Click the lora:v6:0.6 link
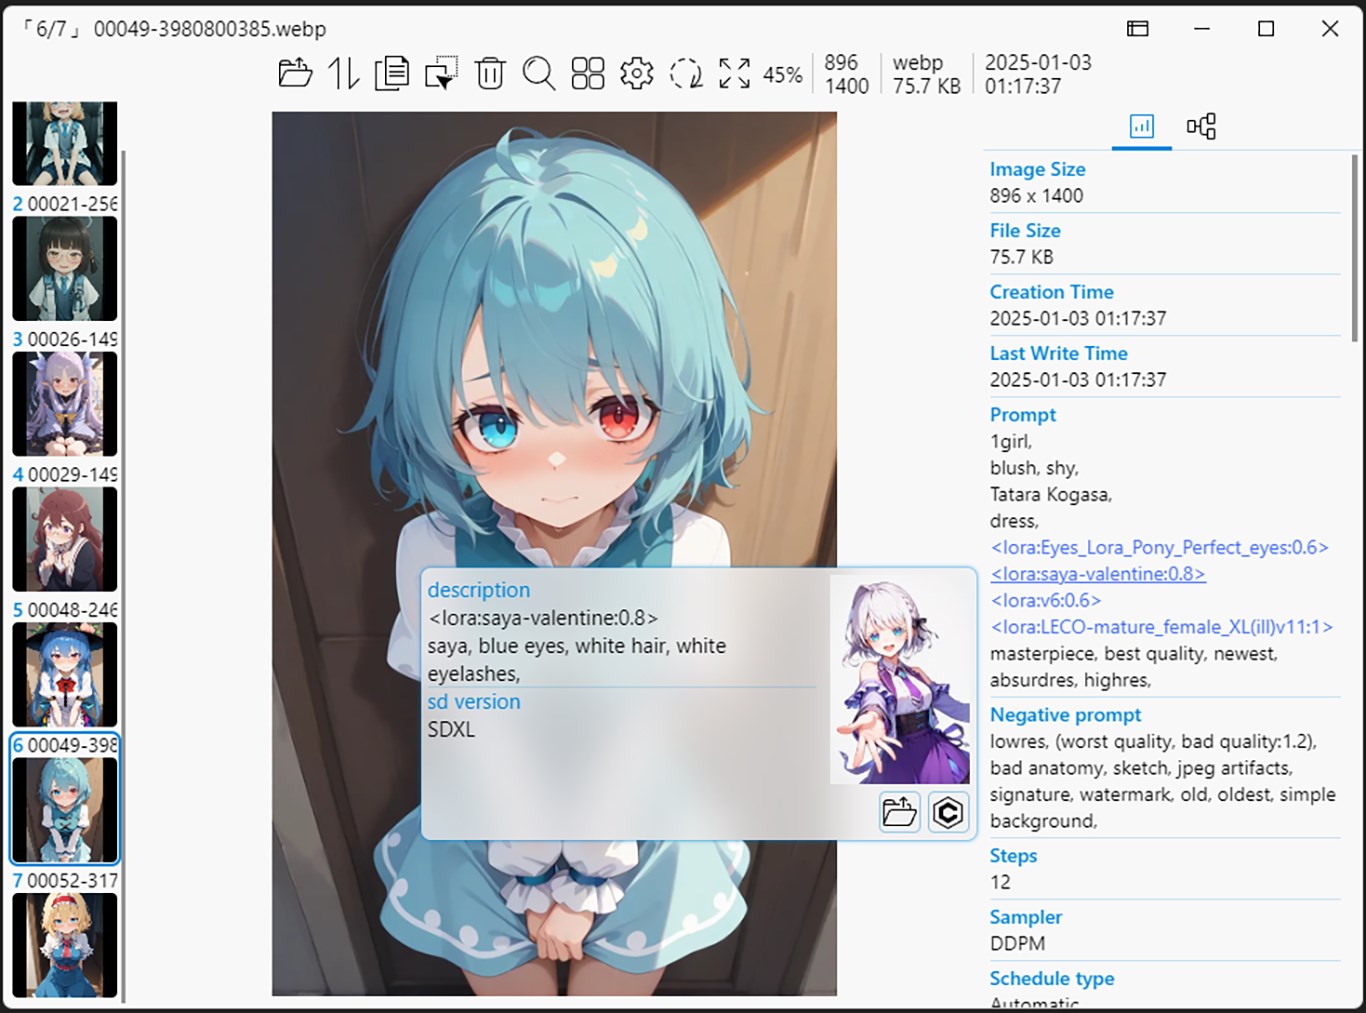This screenshot has width=1366, height=1013. [x=1046, y=600]
